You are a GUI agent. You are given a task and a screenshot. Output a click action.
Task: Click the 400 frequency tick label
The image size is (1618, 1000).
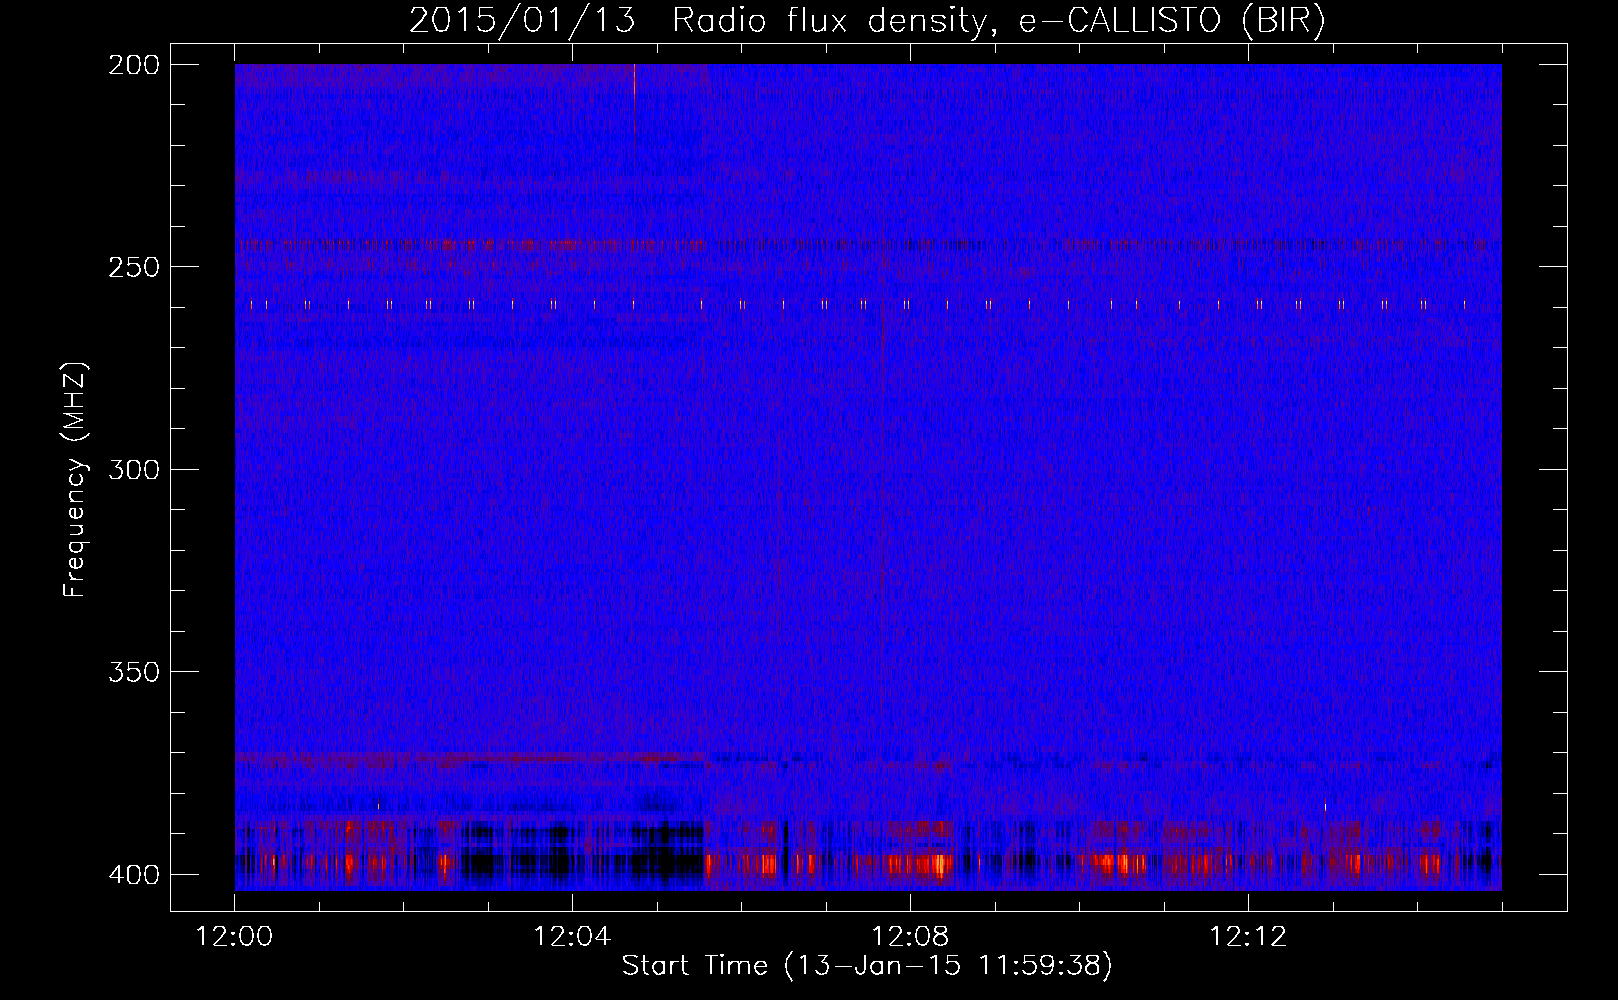[x=134, y=875]
